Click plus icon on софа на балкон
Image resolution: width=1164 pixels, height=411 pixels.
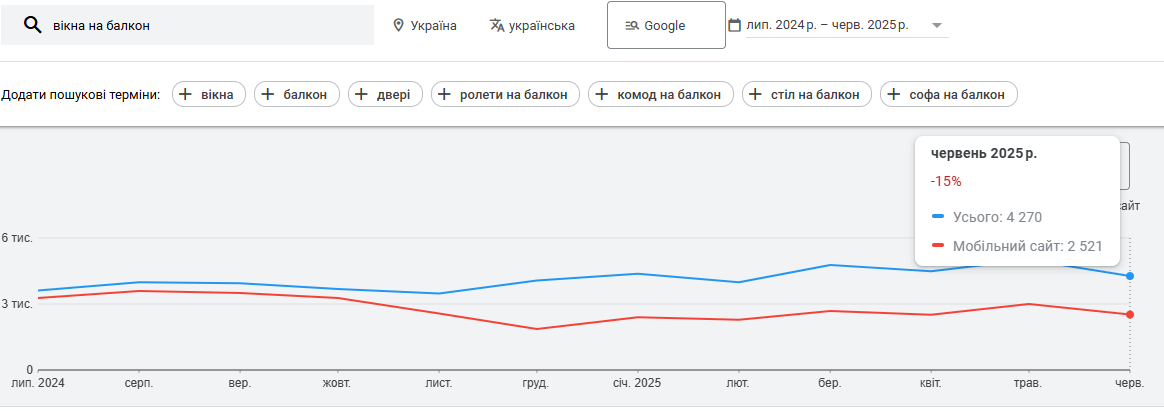tap(895, 94)
